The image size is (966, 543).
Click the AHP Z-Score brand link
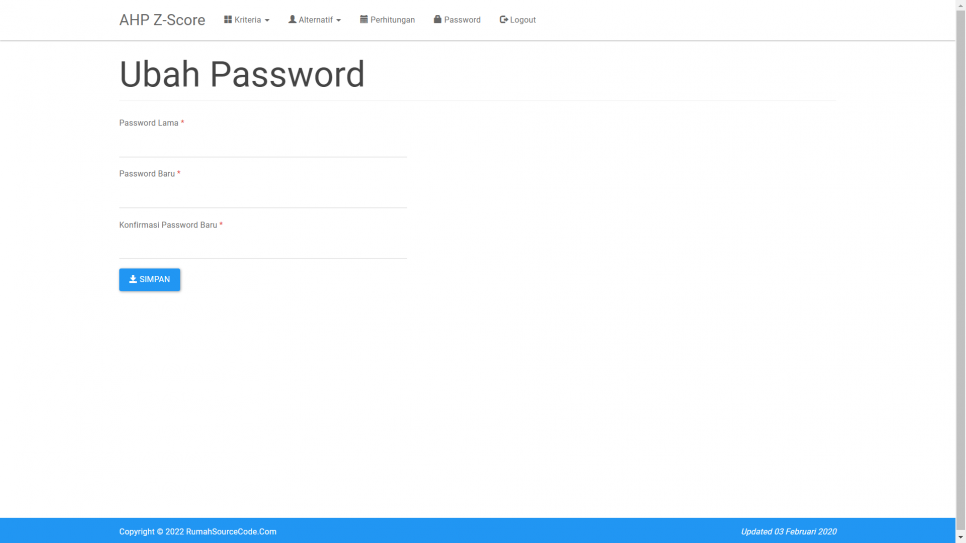pyautogui.click(x=162, y=20)
